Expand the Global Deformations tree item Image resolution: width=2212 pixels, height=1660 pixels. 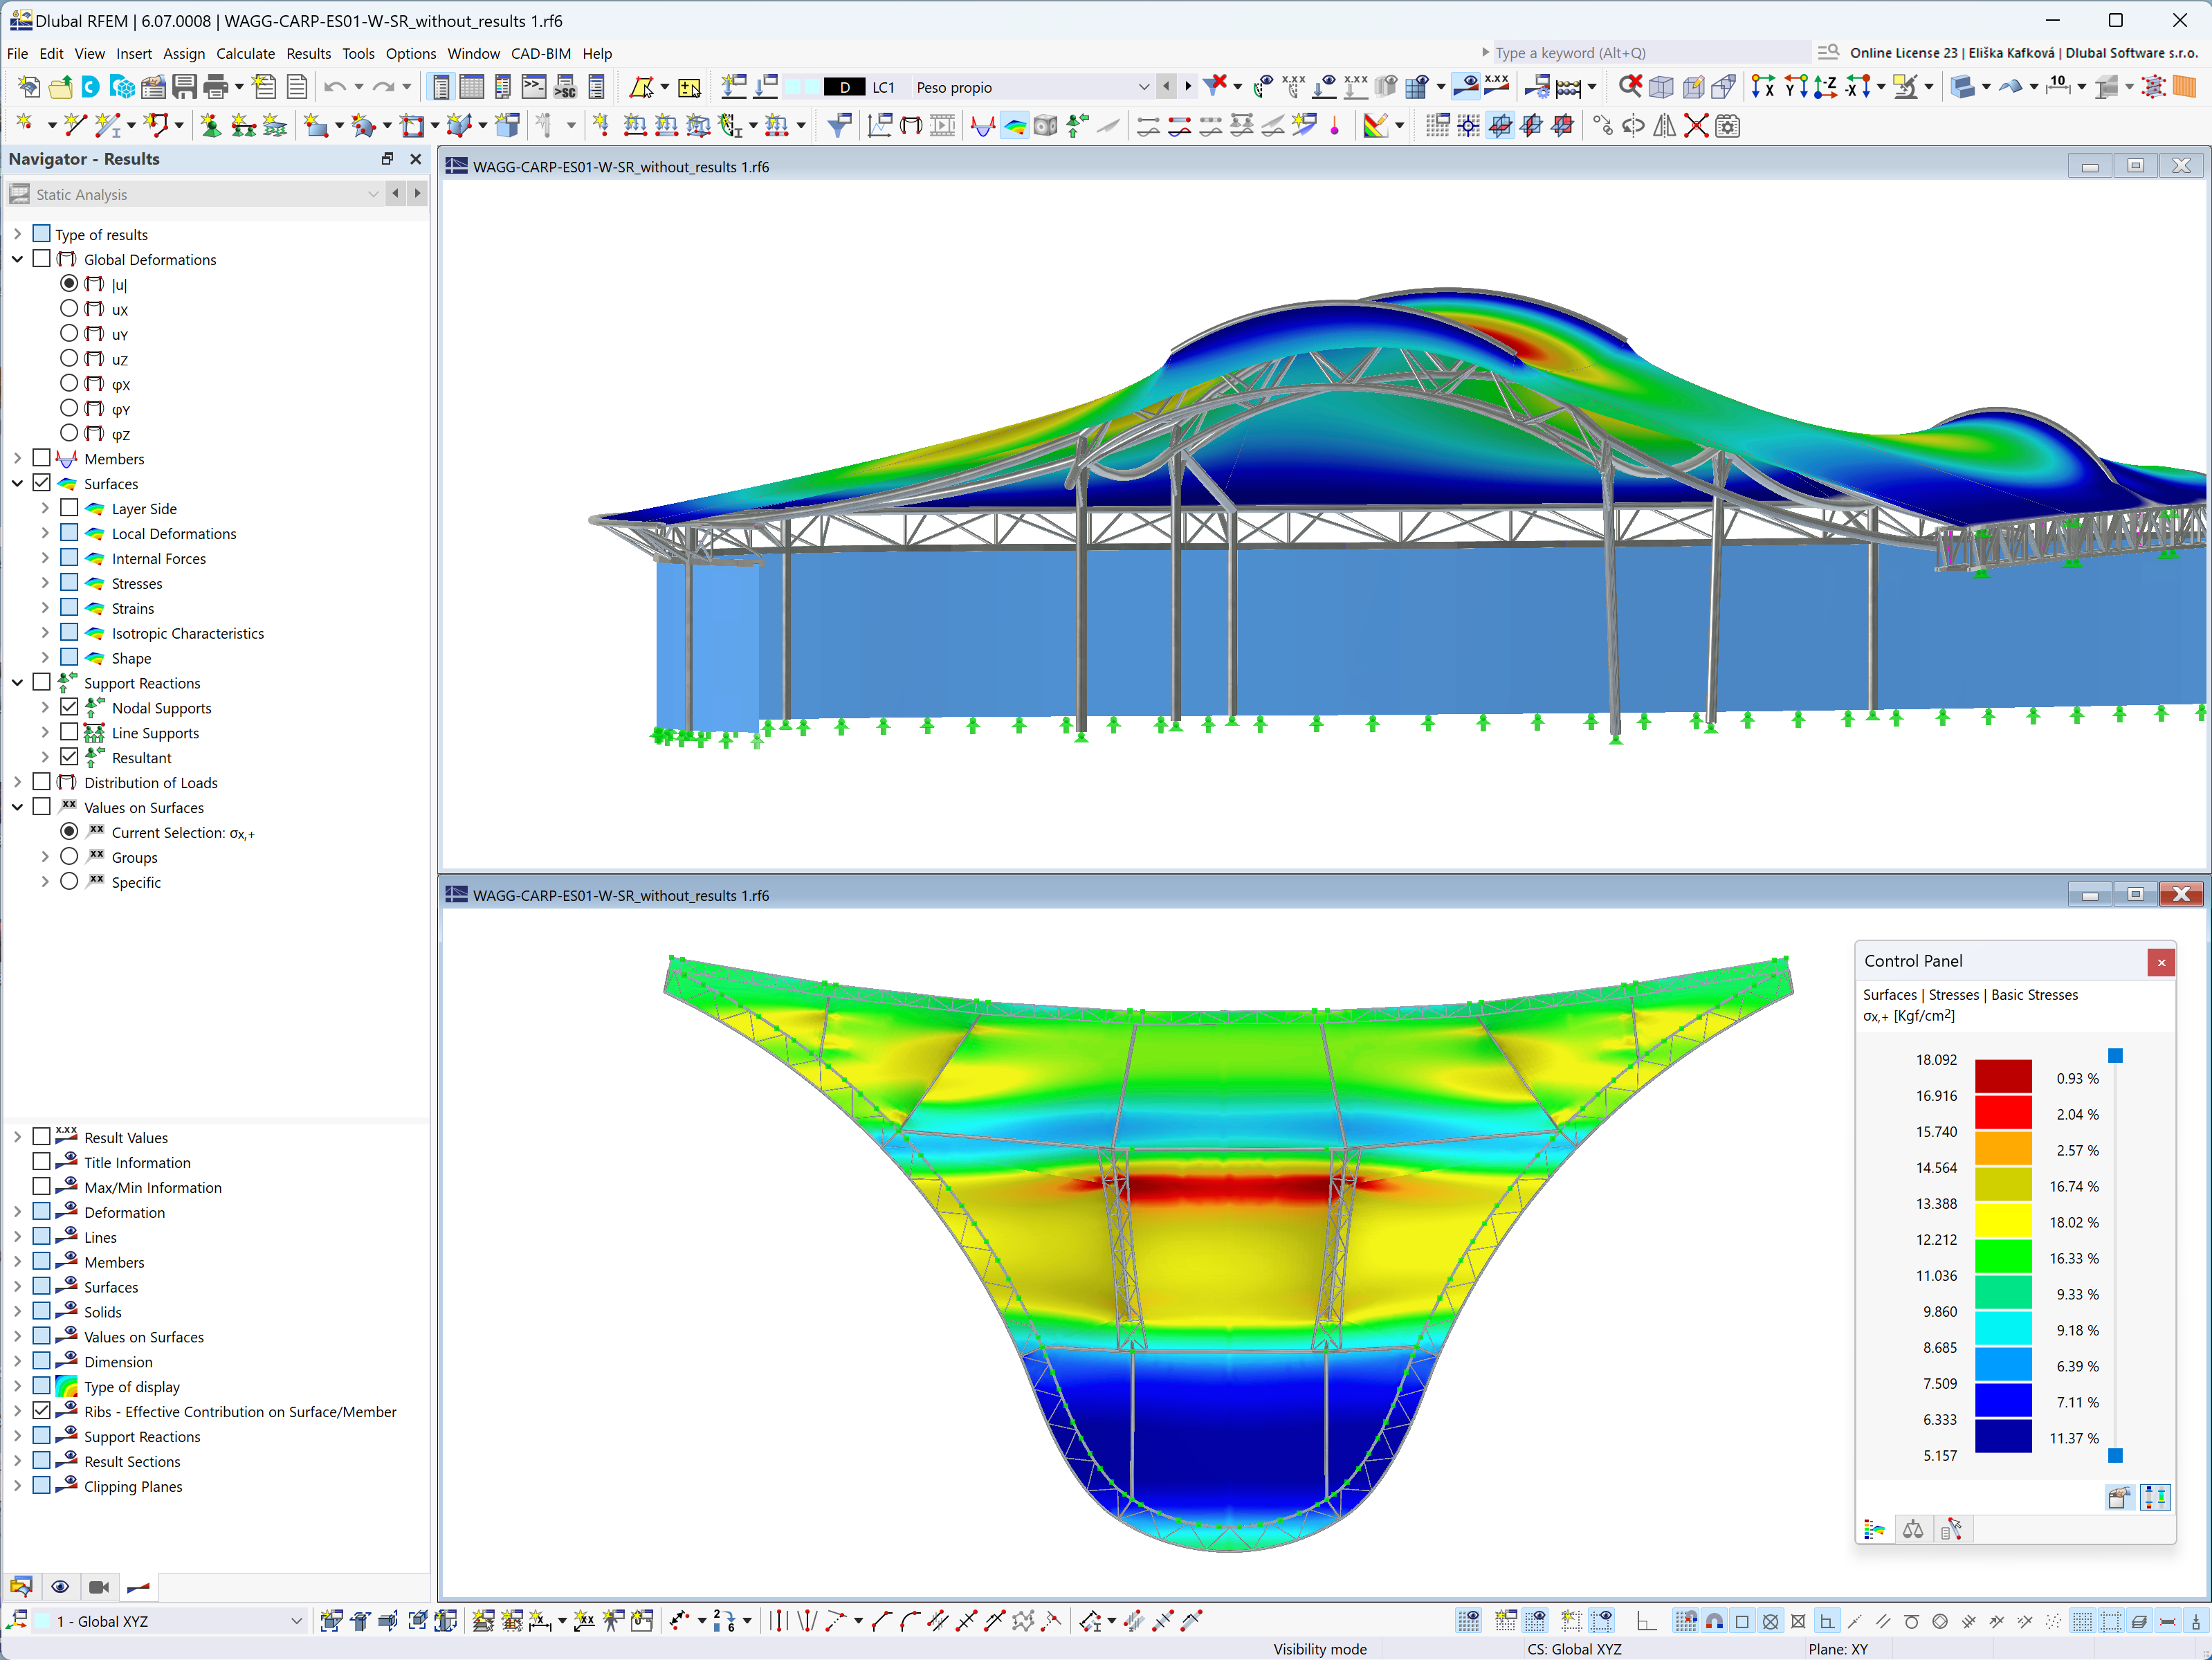tap(16, 258)
